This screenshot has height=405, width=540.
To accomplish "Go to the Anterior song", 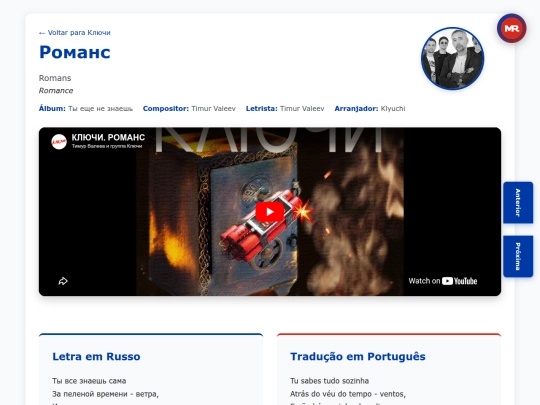I will point(518,202).
